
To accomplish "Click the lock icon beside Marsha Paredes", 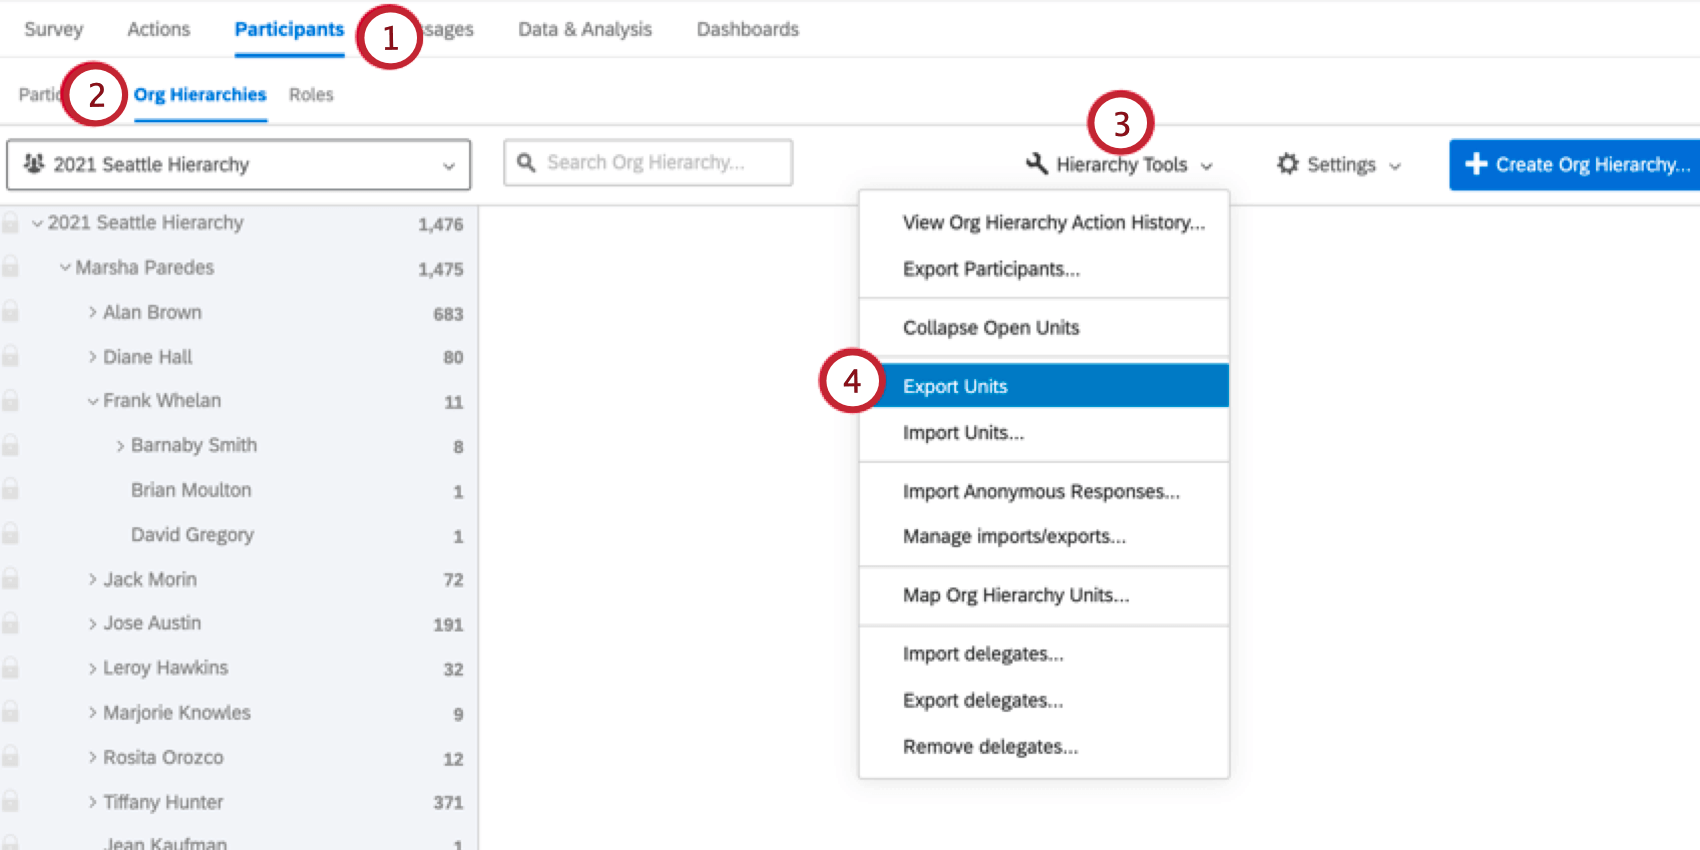I will [11, 267].
